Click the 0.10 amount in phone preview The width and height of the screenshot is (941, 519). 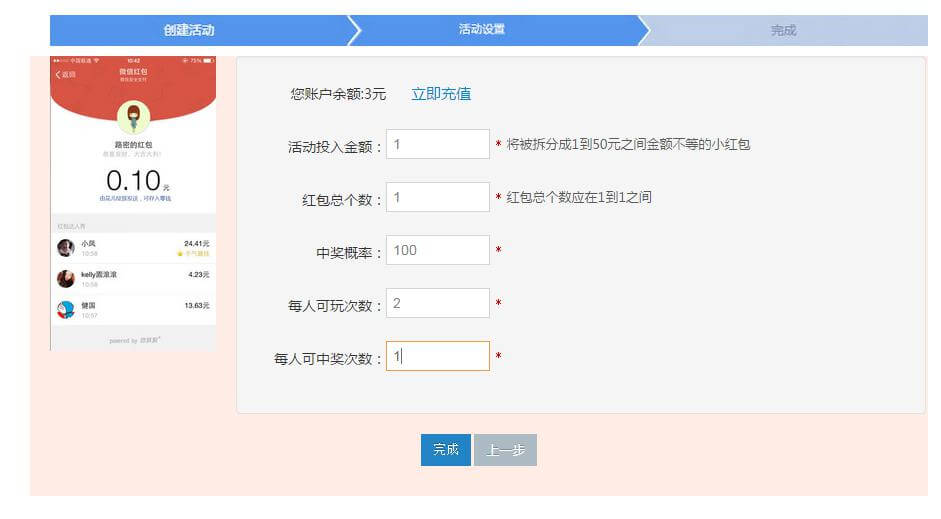click(x=134, y=181)
